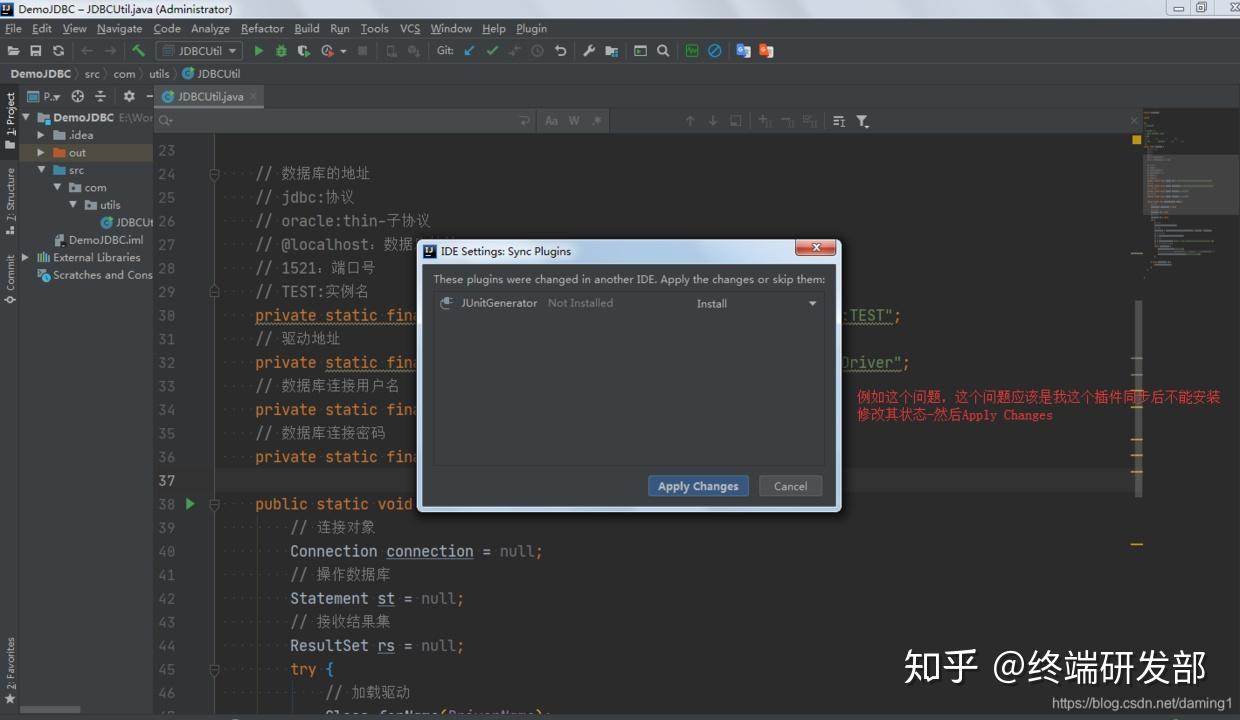Open the Build menu
1240x720 pixels.
(x=306, y=29)
